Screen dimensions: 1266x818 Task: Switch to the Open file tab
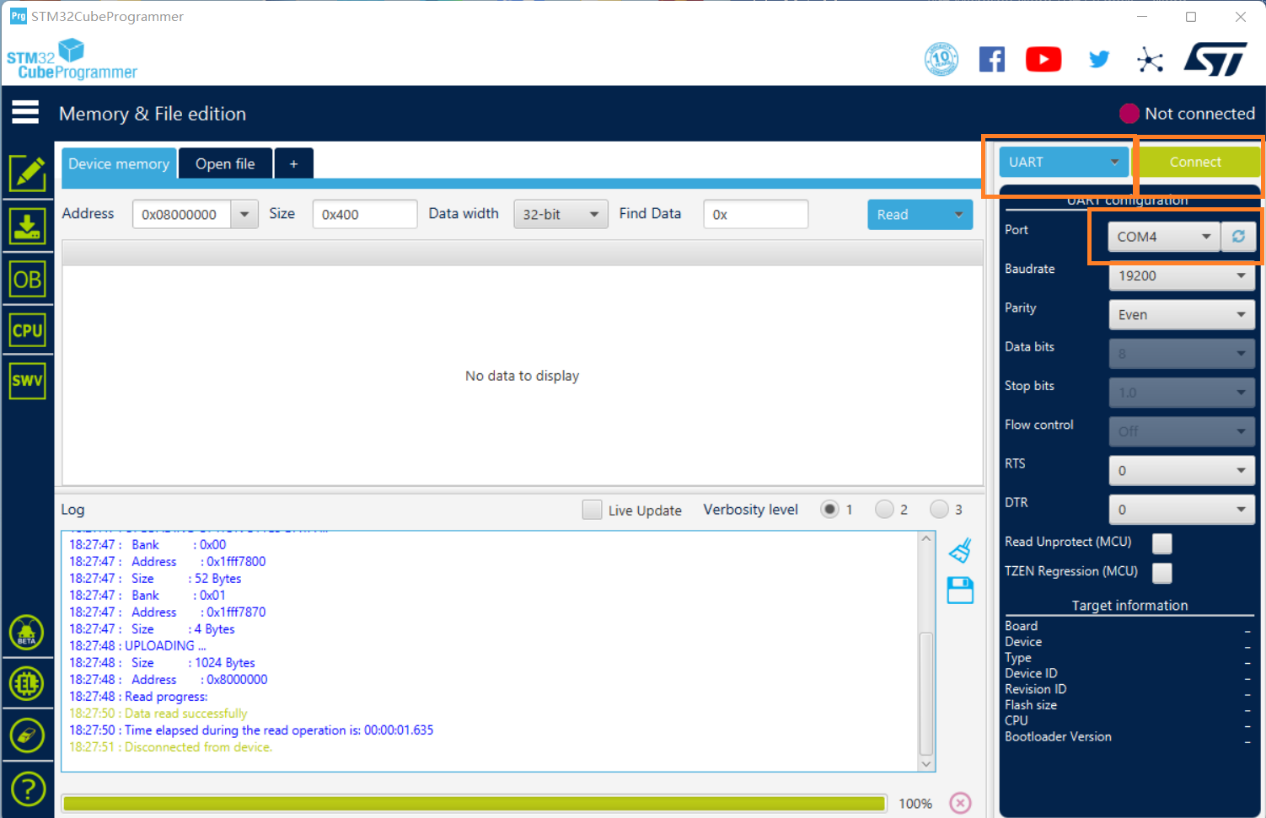[225, 164]
